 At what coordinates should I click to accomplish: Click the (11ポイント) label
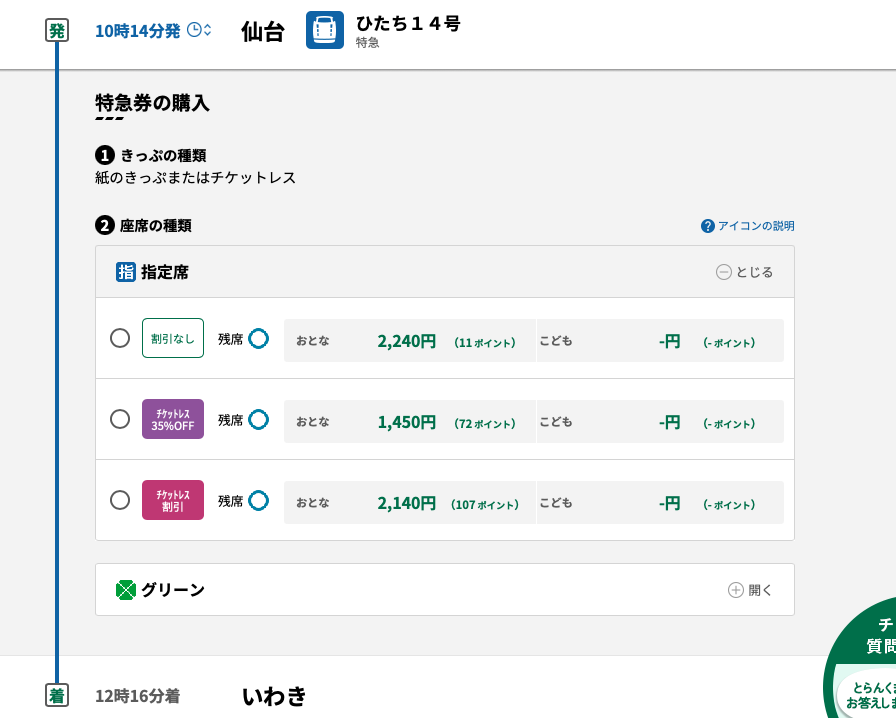[x=485, y=342]
